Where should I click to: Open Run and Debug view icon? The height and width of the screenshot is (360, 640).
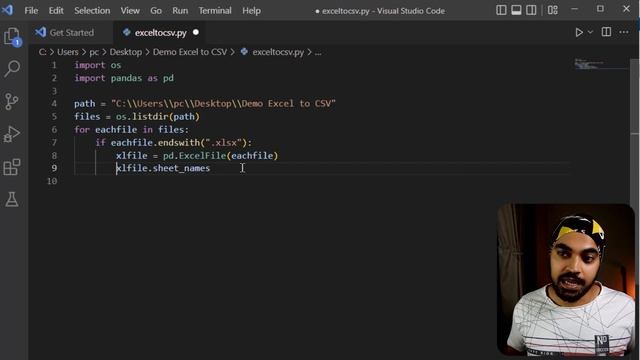tap(12, 134)
